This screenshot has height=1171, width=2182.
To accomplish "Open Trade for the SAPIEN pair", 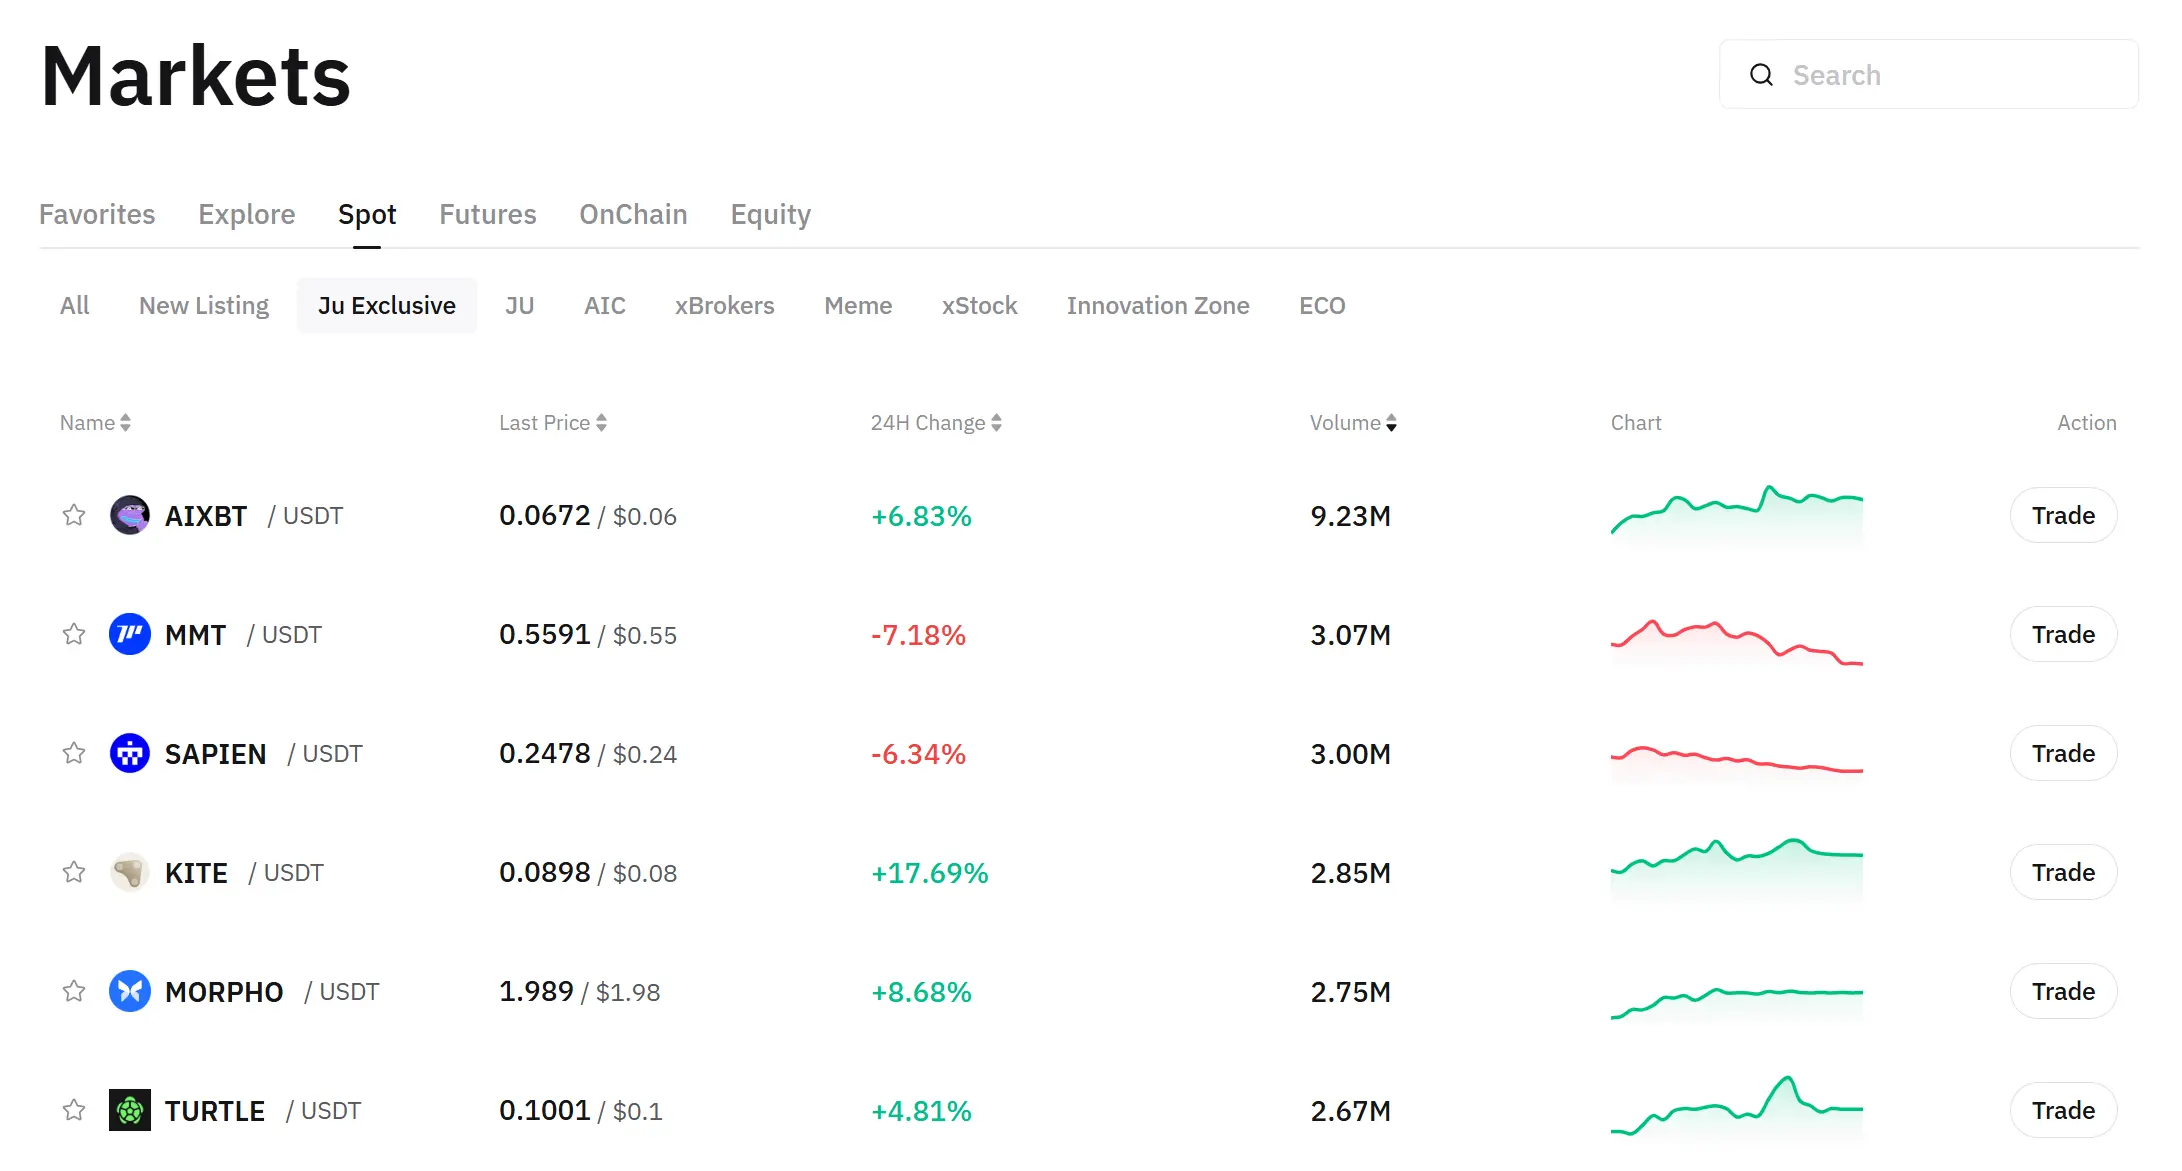I will (2063, 753).
